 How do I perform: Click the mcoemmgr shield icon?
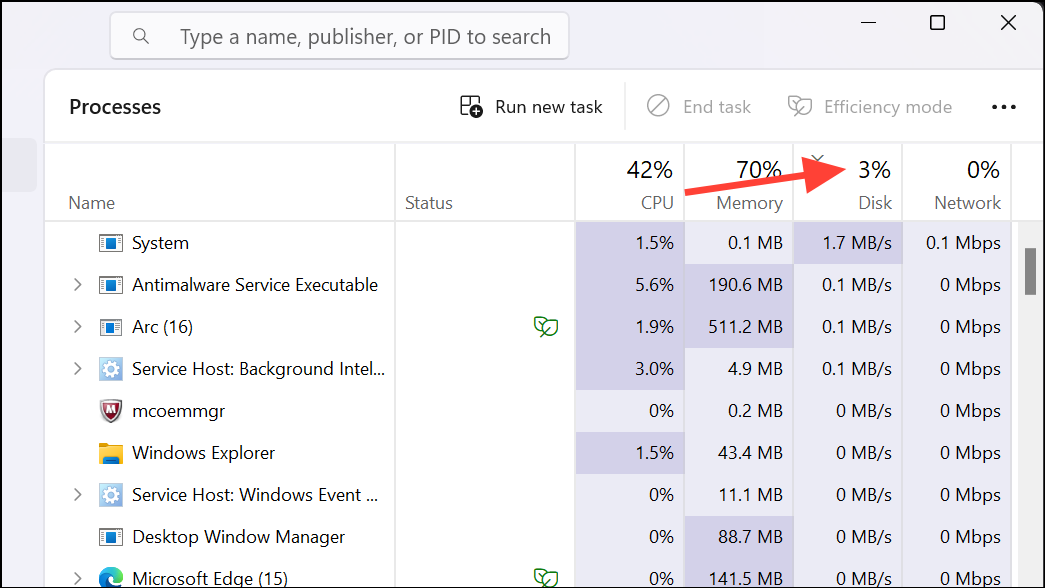click(110, 410)
